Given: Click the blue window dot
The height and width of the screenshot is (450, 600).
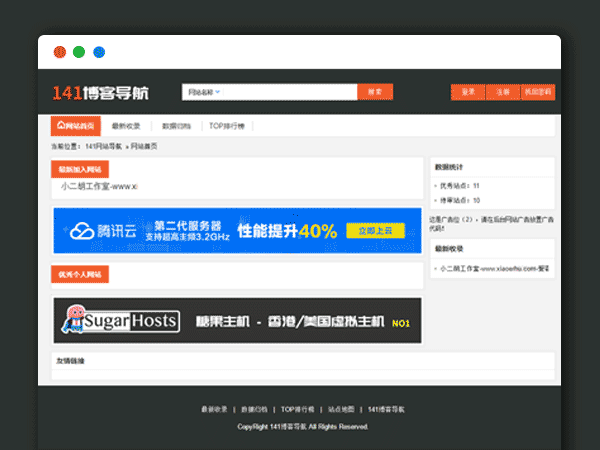Looking at the screenshot, I should tap(98, 52).
